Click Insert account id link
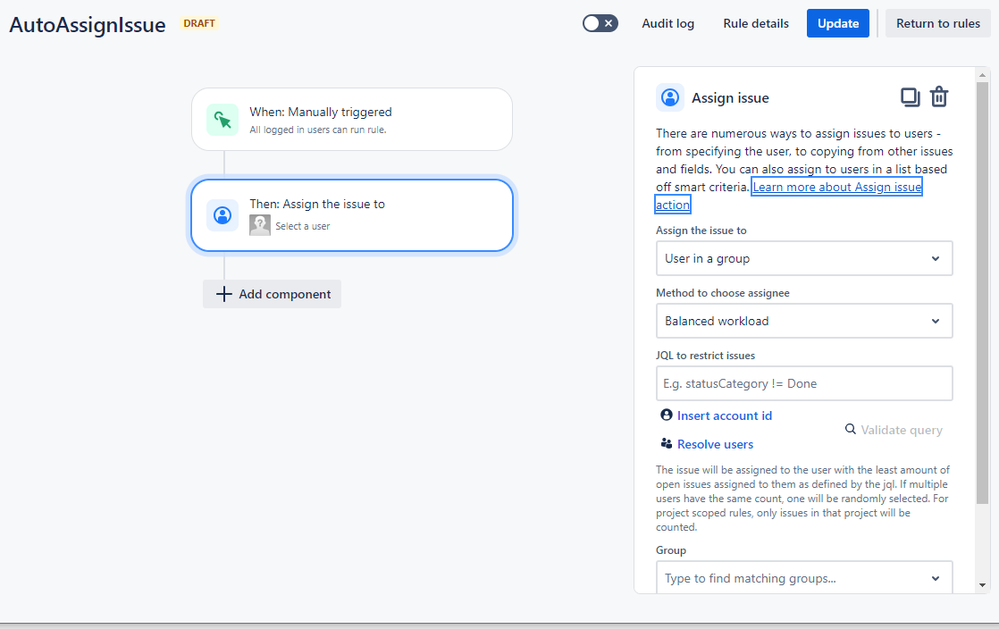The width and height of the screenshot is (999, 629). (724, 416)
